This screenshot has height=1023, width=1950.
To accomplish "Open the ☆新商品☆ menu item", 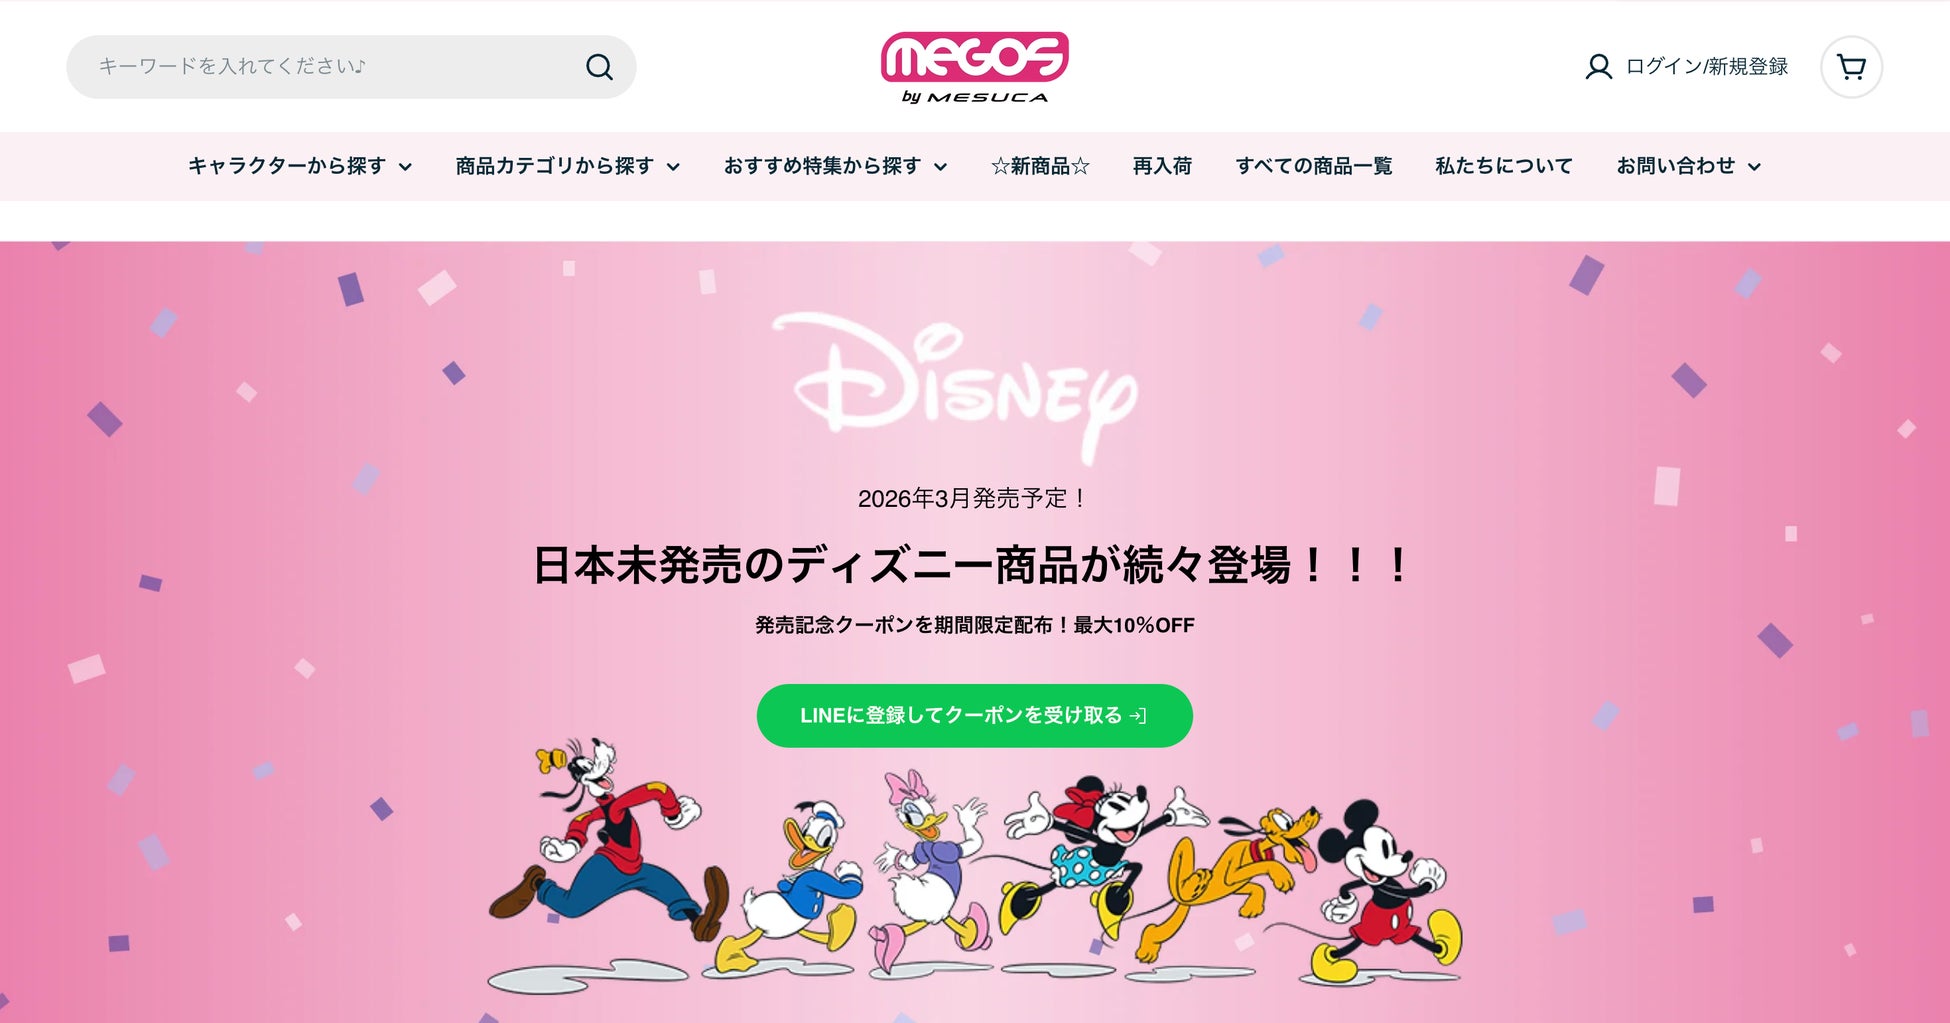I will [x=1040, y=166].
